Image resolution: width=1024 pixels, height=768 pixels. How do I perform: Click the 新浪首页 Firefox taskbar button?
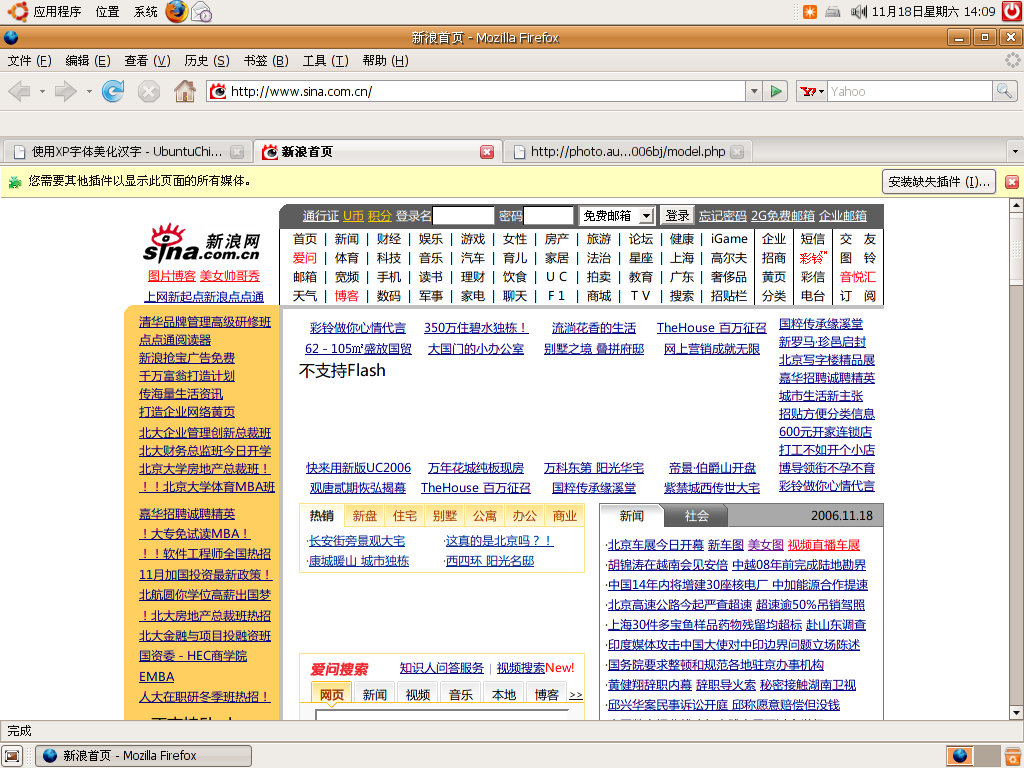(143, 756)
